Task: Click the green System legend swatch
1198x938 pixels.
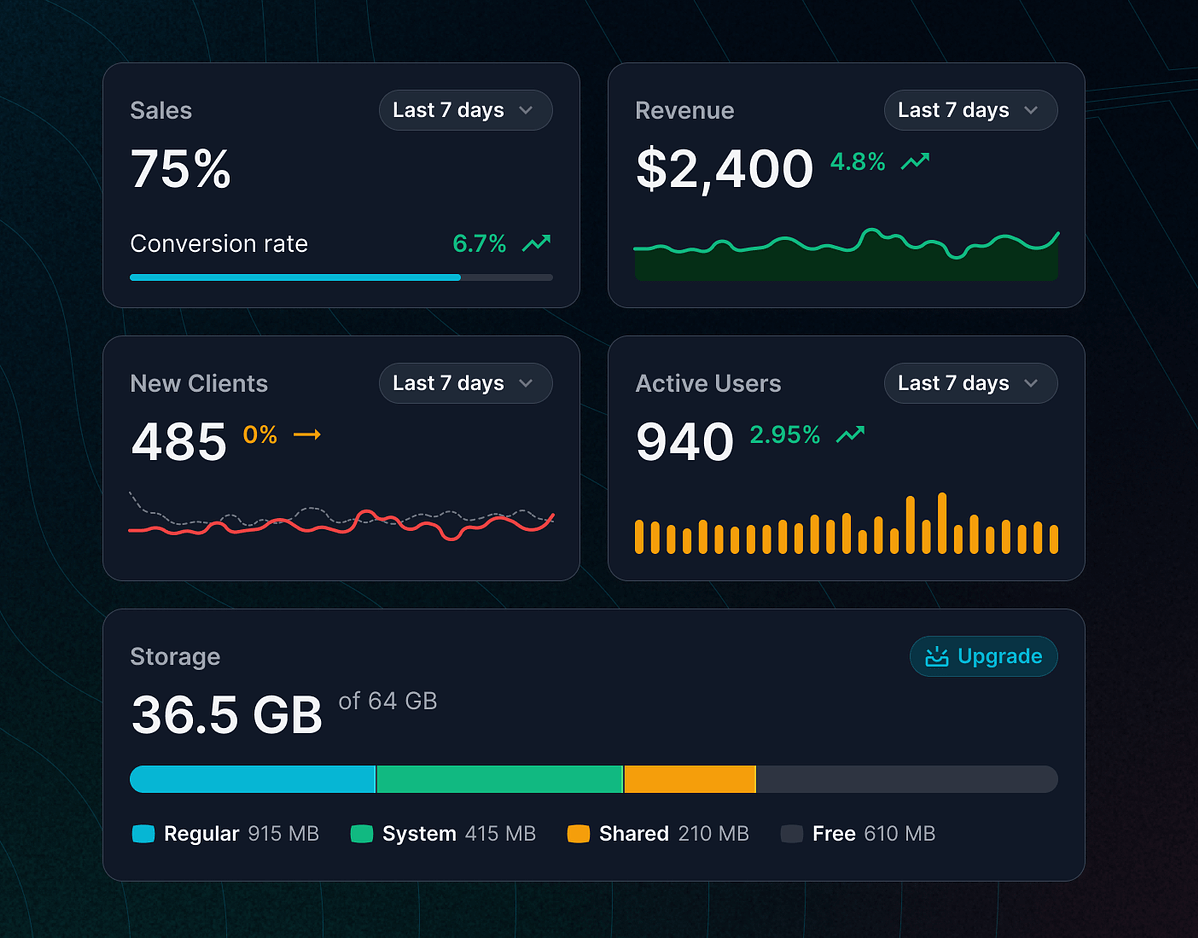Action: 362,834
